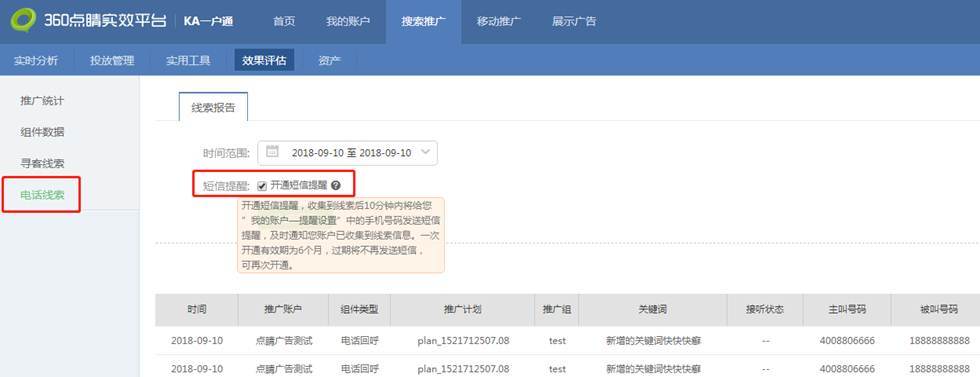The width and height of the screenshot is (980, 377).
Task: Open the date range dropdown arrow
Action: click(425, 153)
